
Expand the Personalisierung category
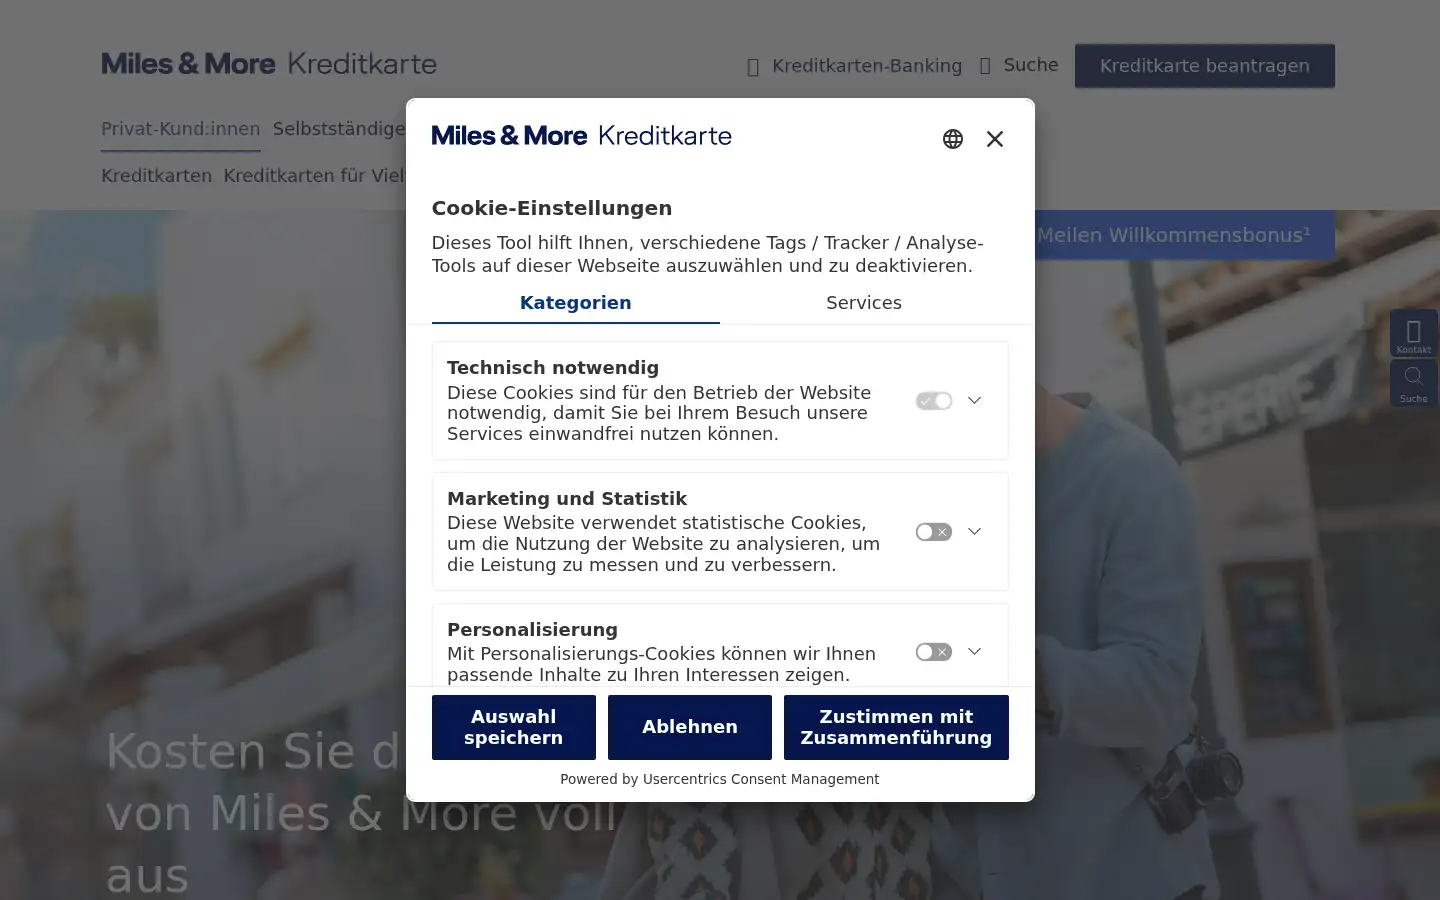click(974, 652)
